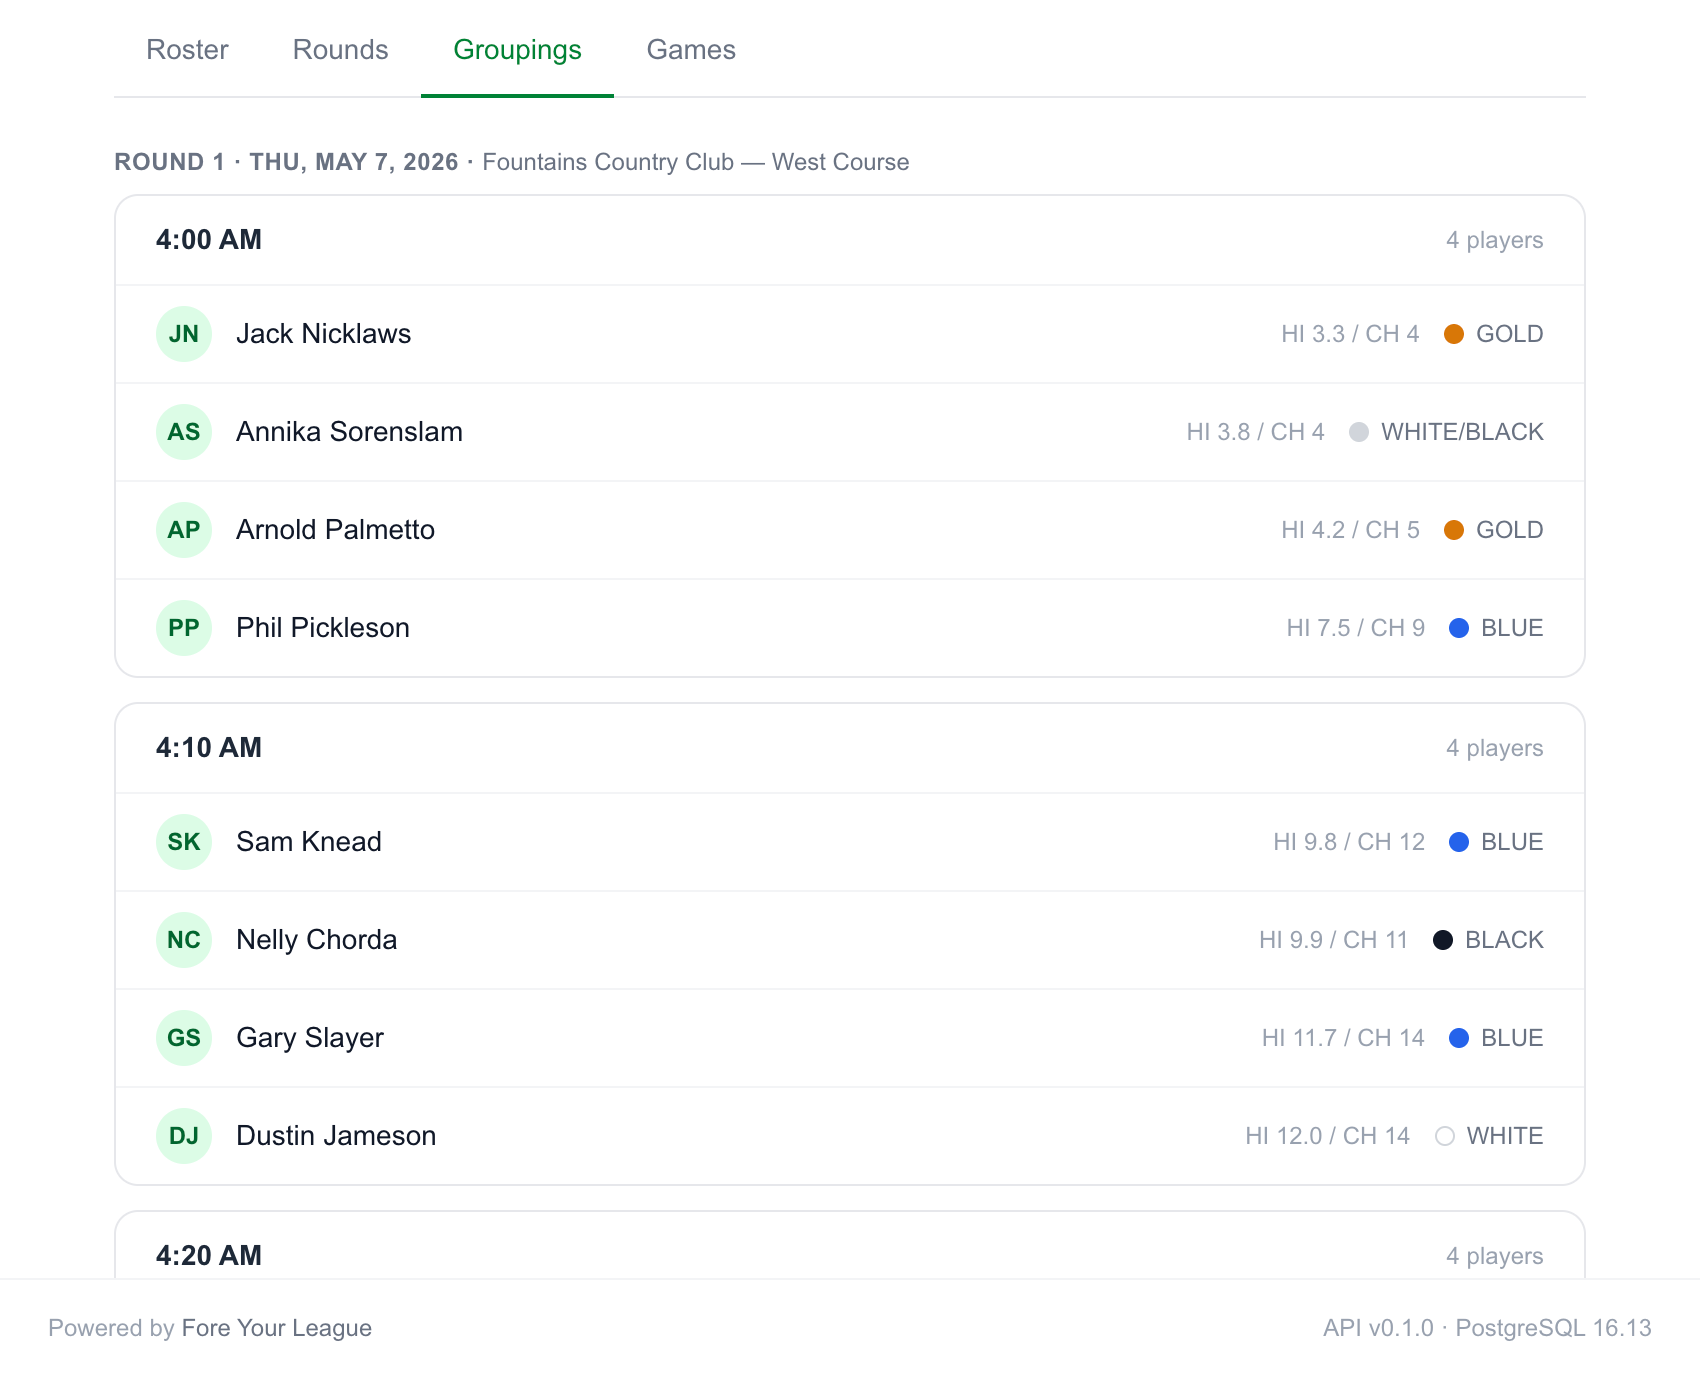Select the Groupings tab
Viewport: 1700px width, 1376px height.
517,50
